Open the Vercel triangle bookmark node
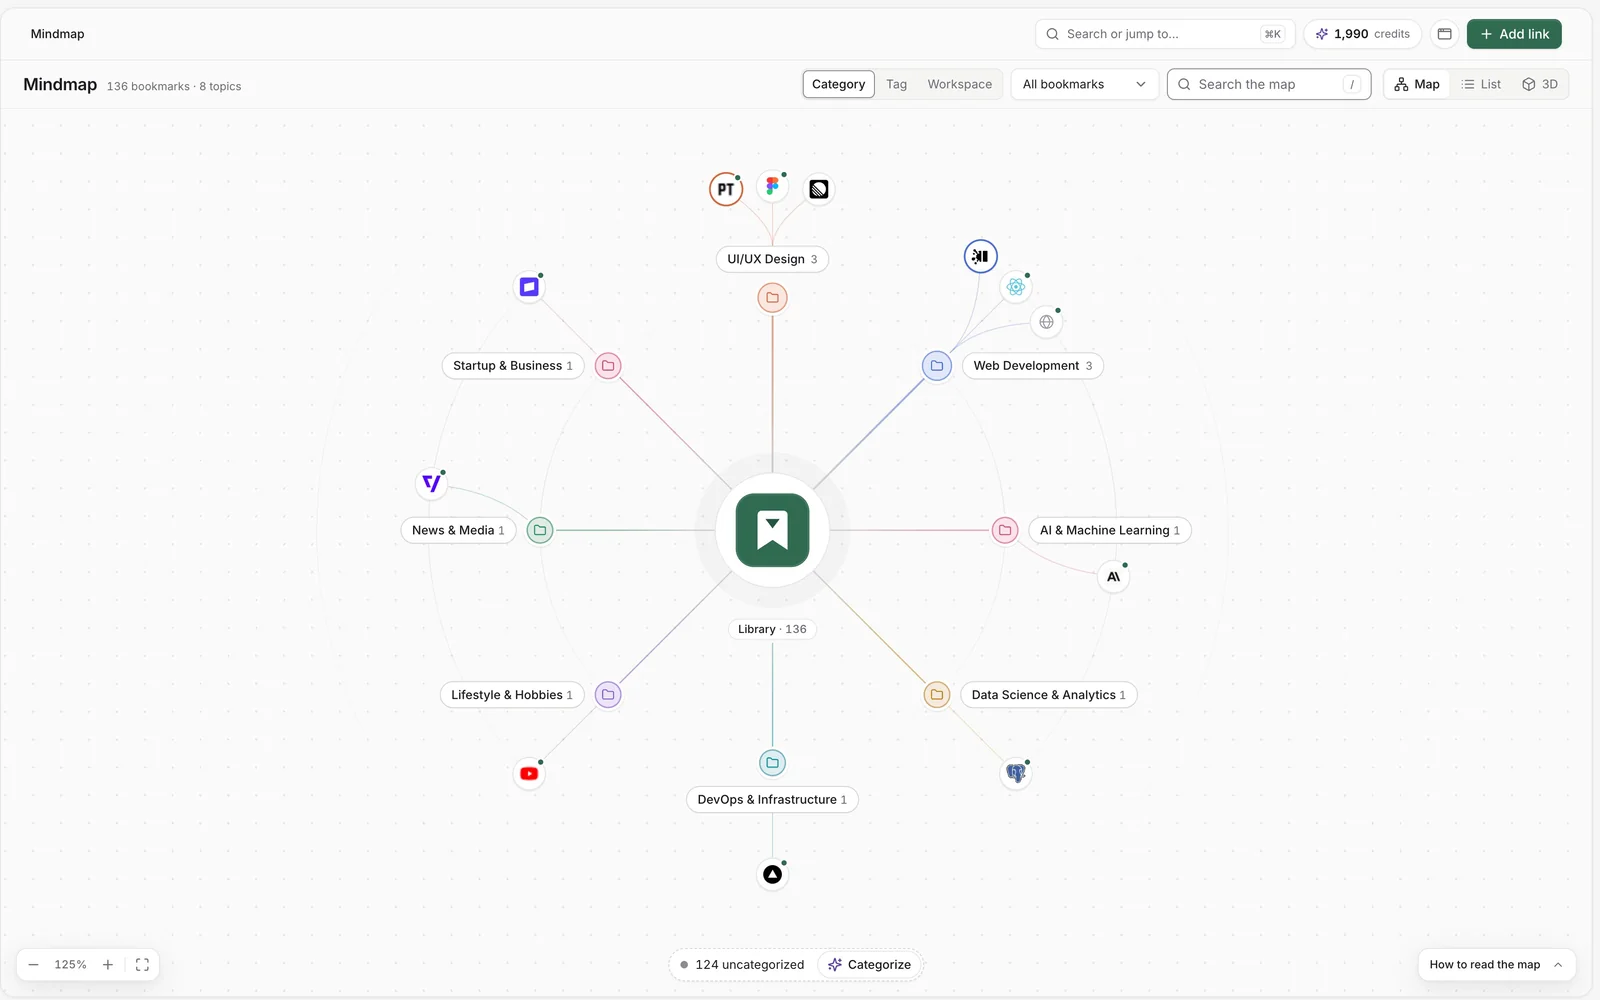 772,875
